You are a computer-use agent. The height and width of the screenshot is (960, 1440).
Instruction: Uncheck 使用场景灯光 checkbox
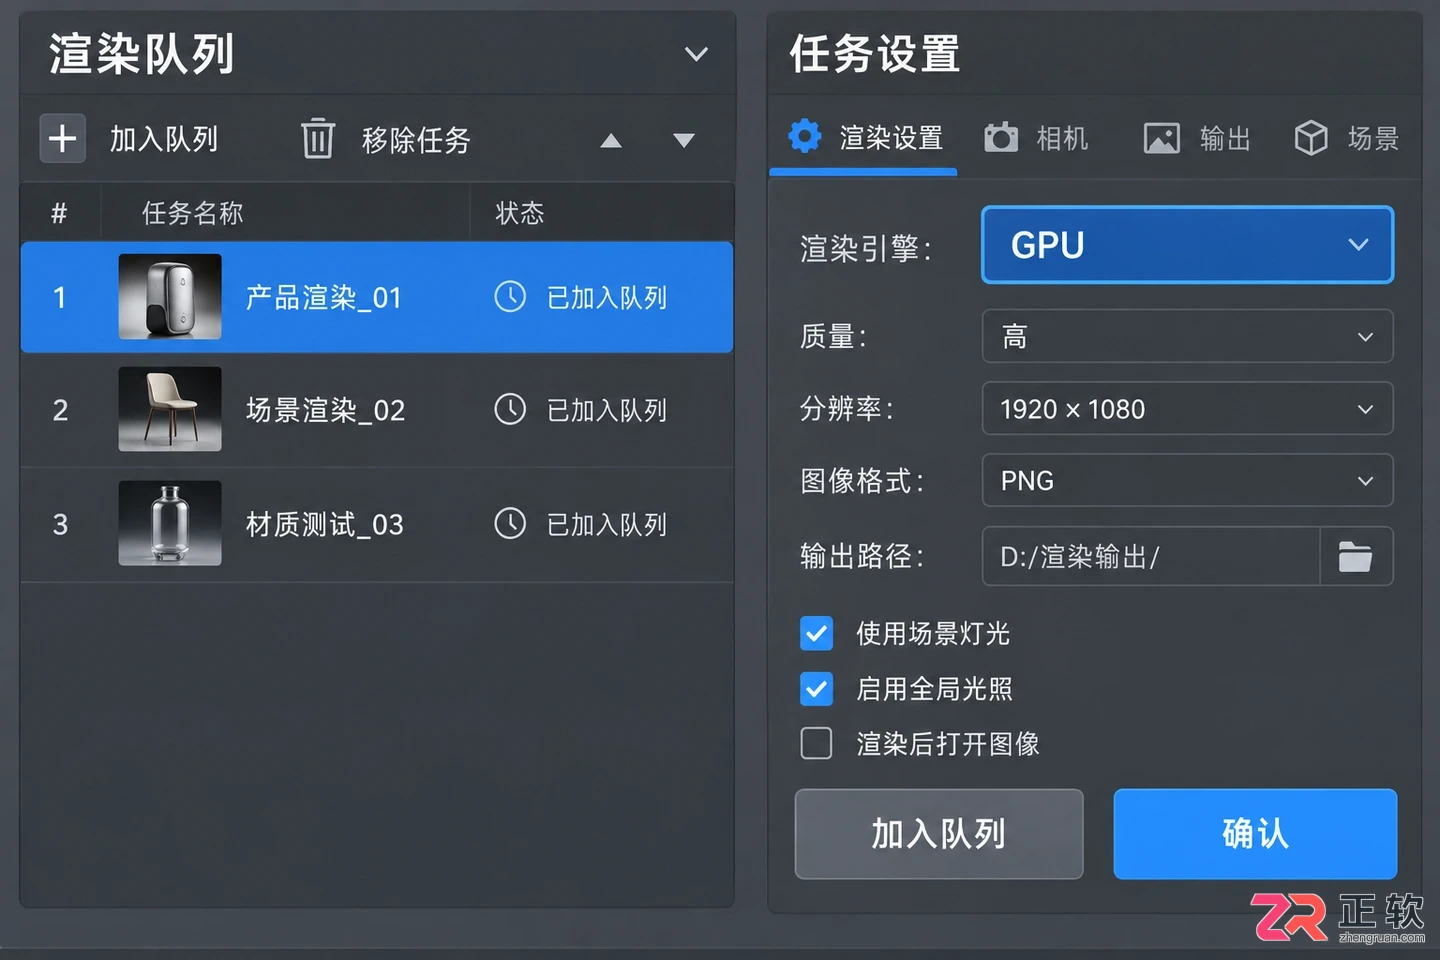[816, 633]
